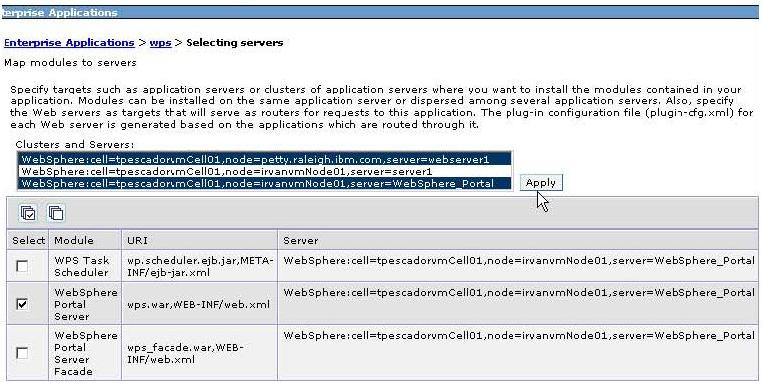Select the server=server1 list entry
The height and width of the screenshot is (388, 765).
point(265,172)
